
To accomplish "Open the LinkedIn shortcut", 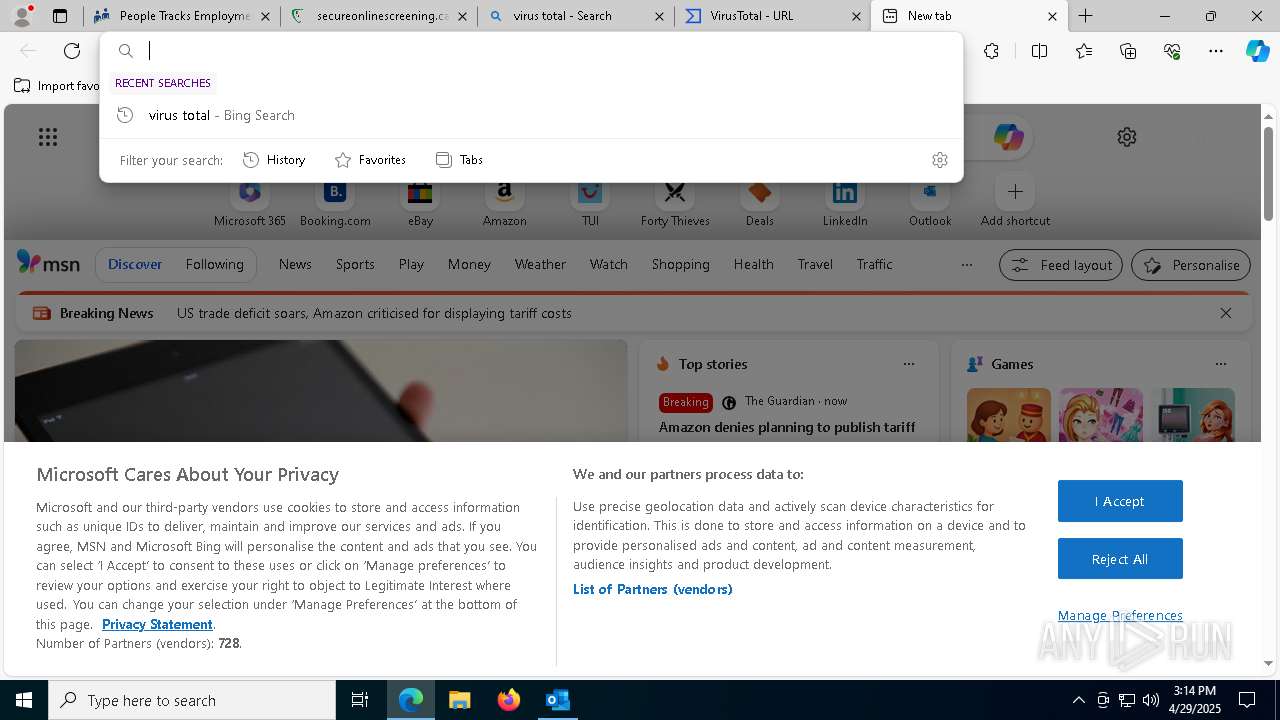I will pos(845,202).
